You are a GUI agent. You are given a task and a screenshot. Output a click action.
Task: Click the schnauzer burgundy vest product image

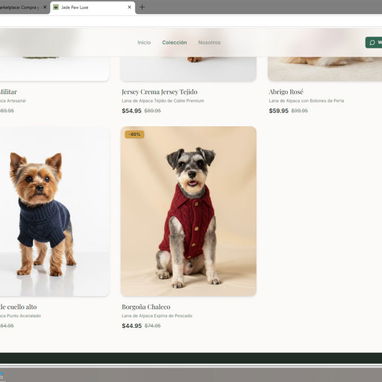pos(188,211)
